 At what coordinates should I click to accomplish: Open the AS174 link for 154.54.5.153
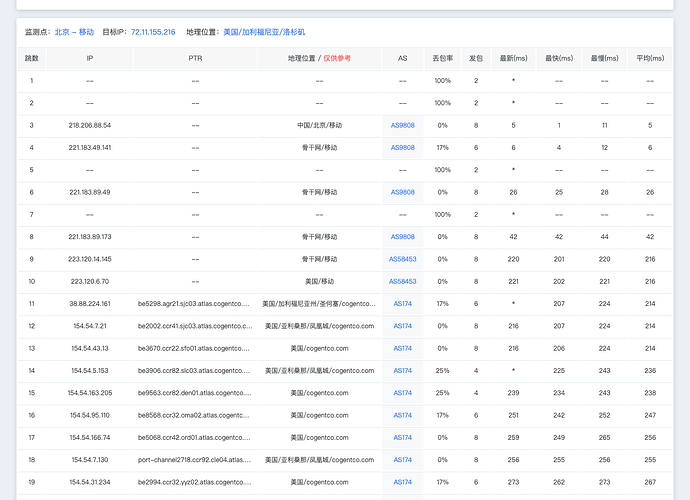(x=403, y=370)
